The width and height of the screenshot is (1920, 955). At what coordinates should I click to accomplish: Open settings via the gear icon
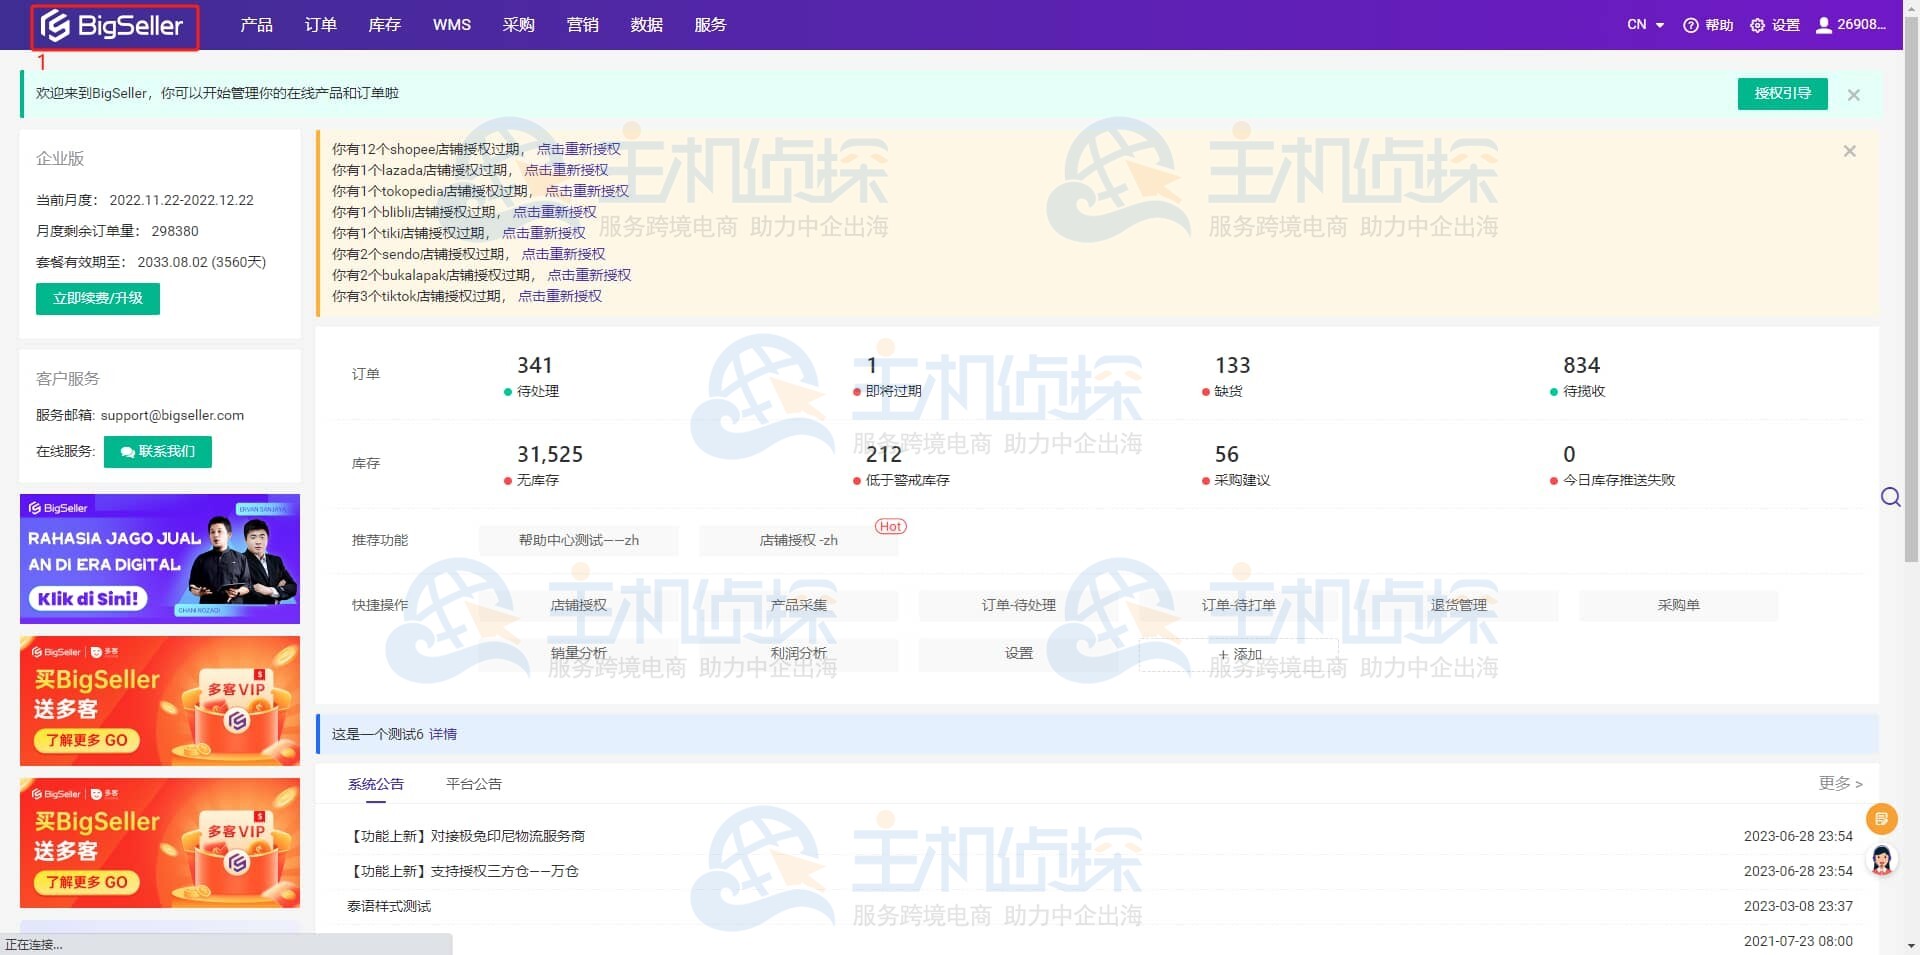tap(1756, 24)
